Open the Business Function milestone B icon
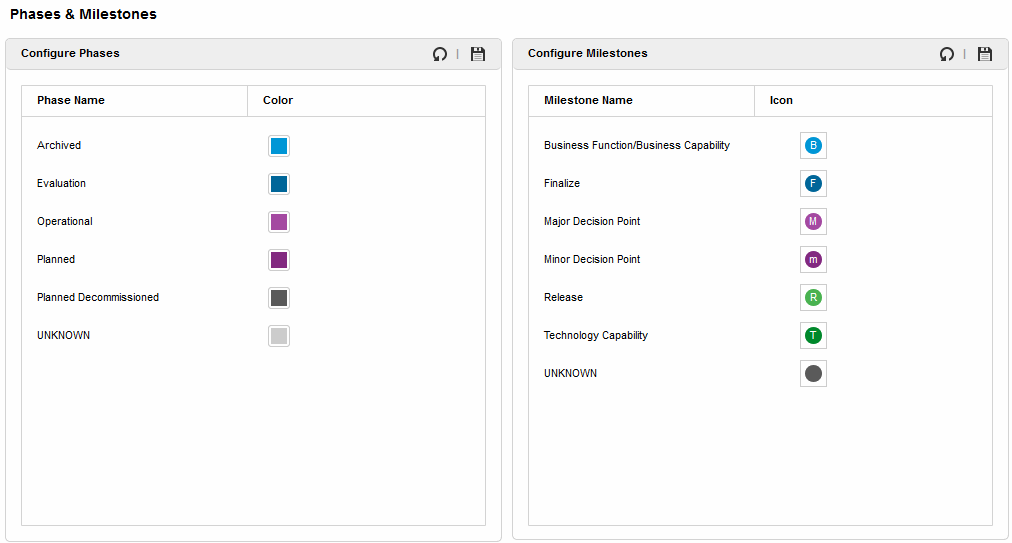Image resolution: width=1012 pixels, height=543 pixels. click(813, 146)
